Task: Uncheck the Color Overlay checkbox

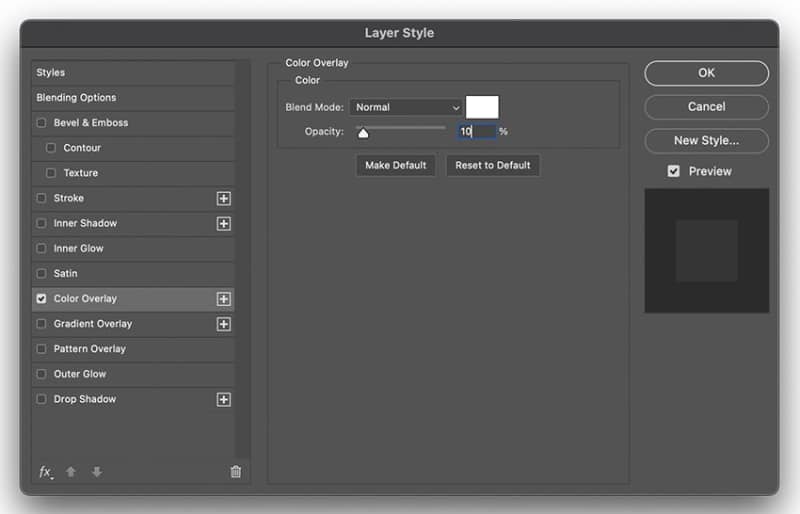Action: tap(41, 299)
